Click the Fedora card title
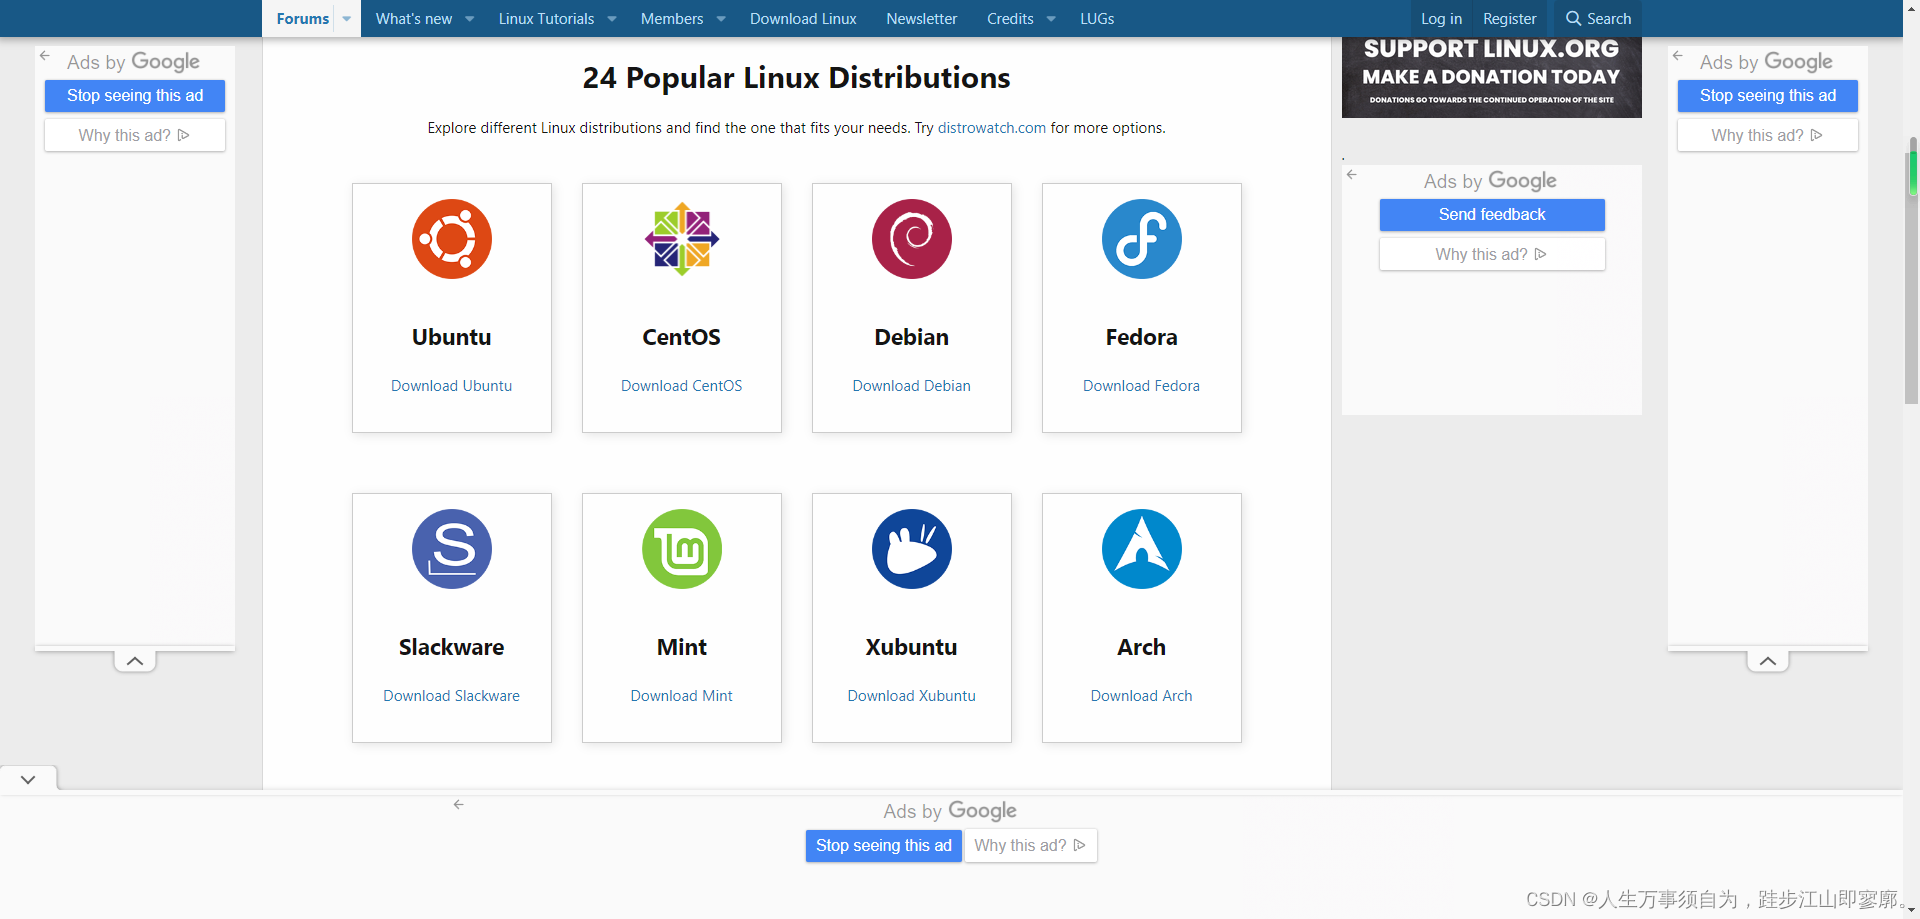 (x=1141, y=337)
